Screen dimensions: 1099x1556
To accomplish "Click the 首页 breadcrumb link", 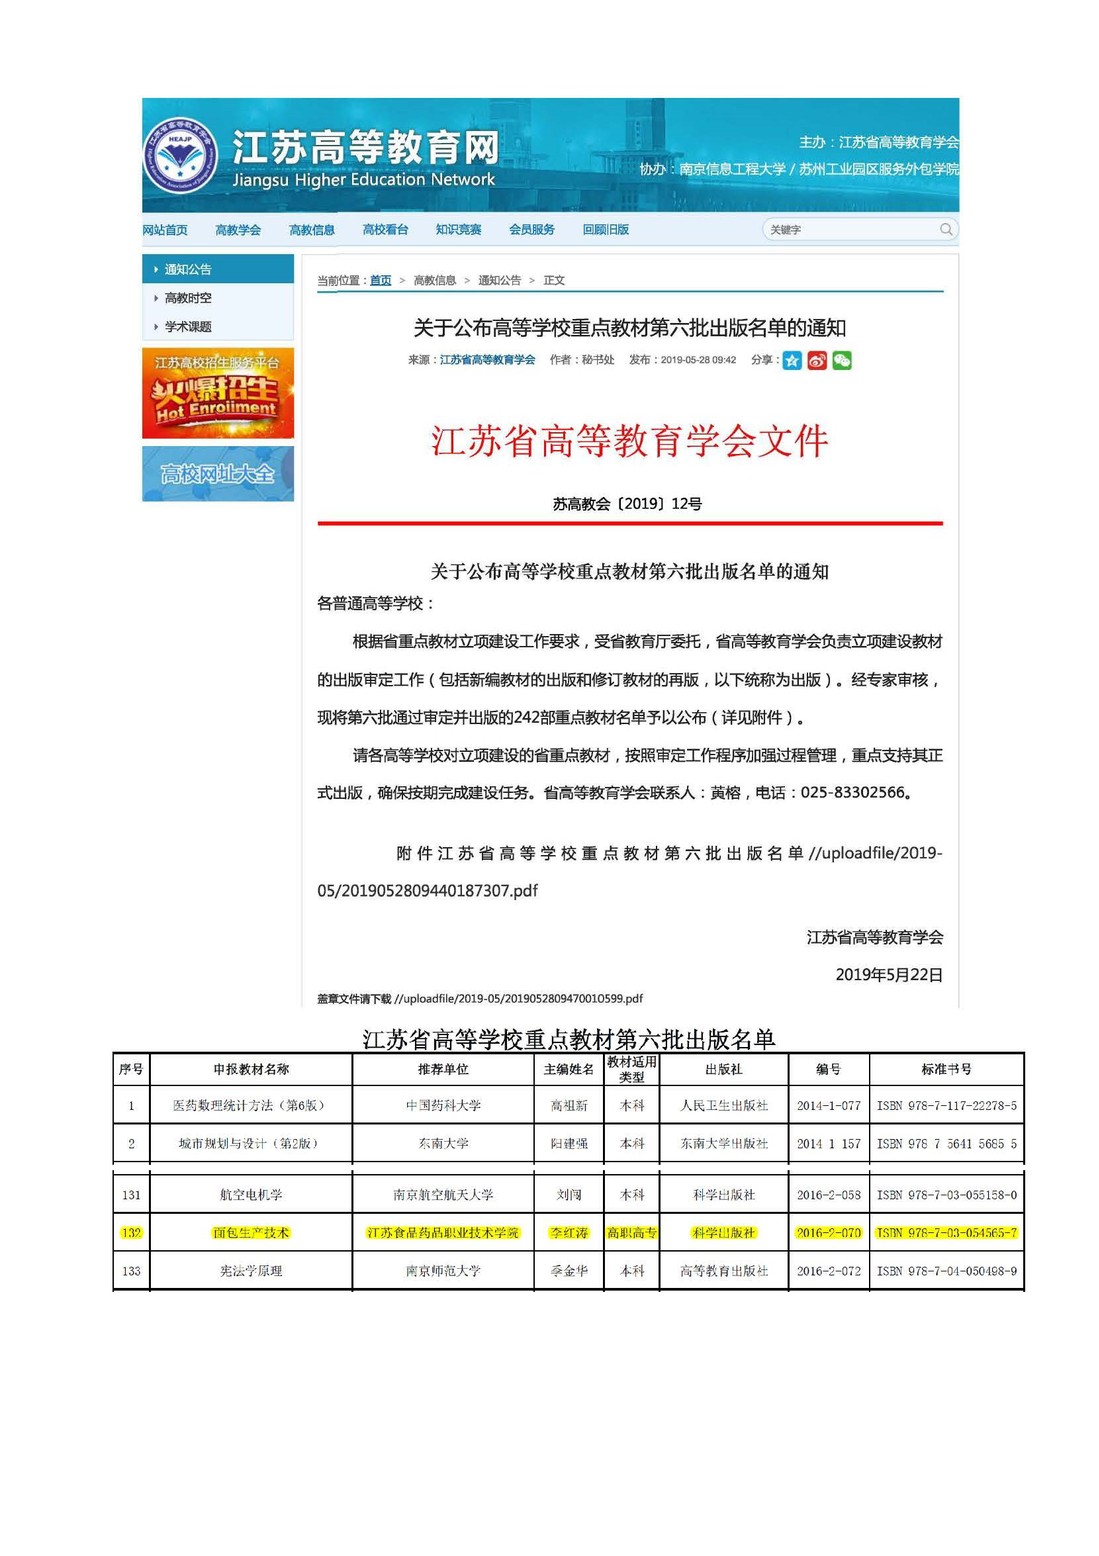I will tap(380, 281).
